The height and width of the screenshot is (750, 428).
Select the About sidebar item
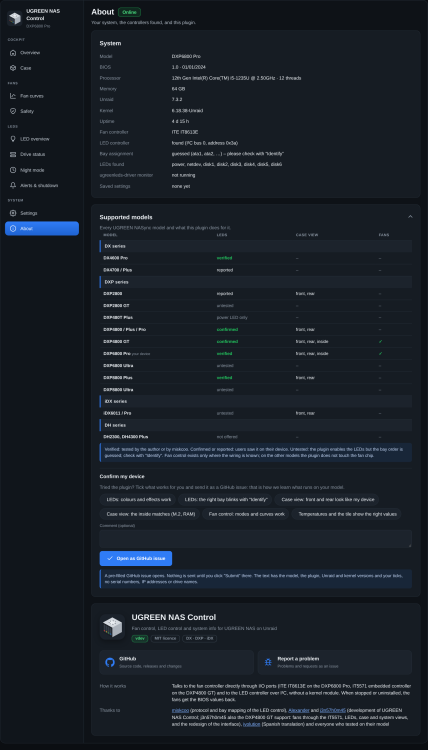point(42,228)
